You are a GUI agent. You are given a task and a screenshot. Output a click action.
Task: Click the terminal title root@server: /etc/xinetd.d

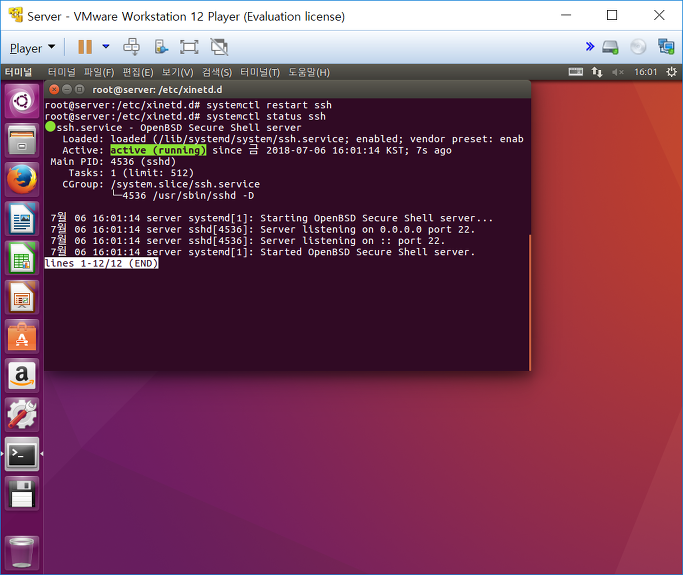pos(157,90)
